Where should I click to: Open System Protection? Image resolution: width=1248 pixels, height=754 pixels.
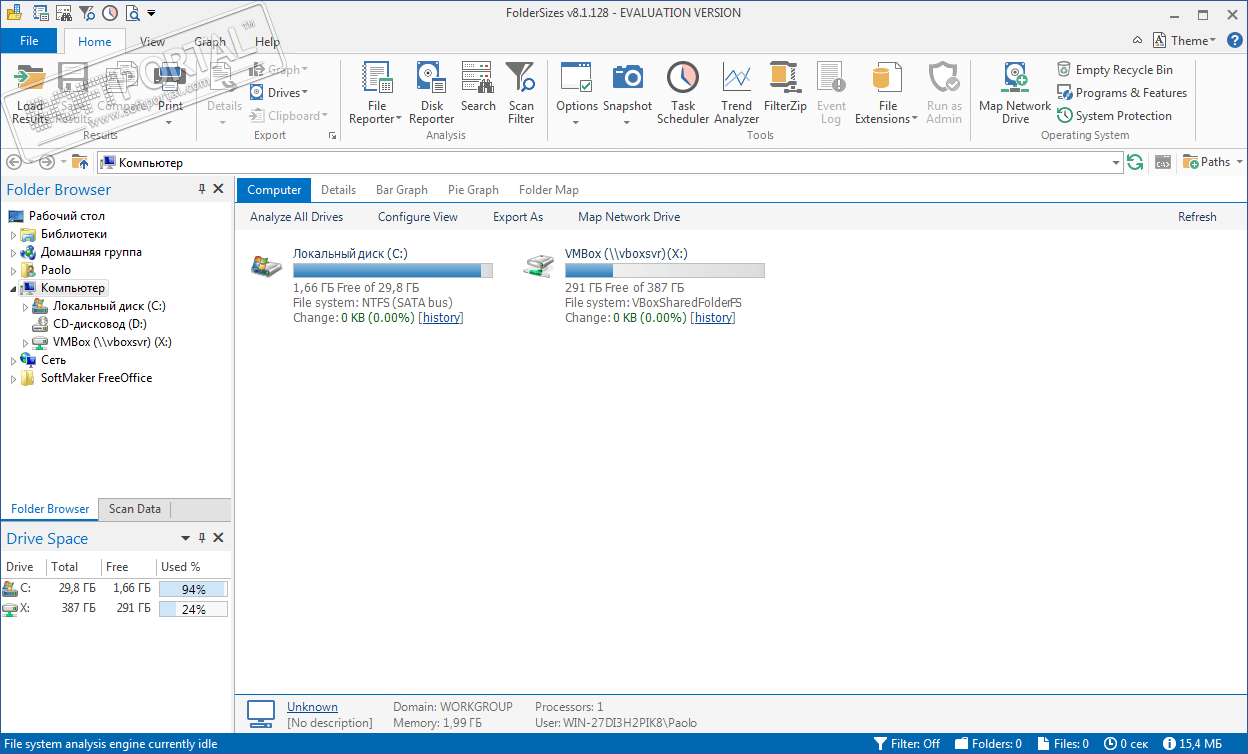1114,116
